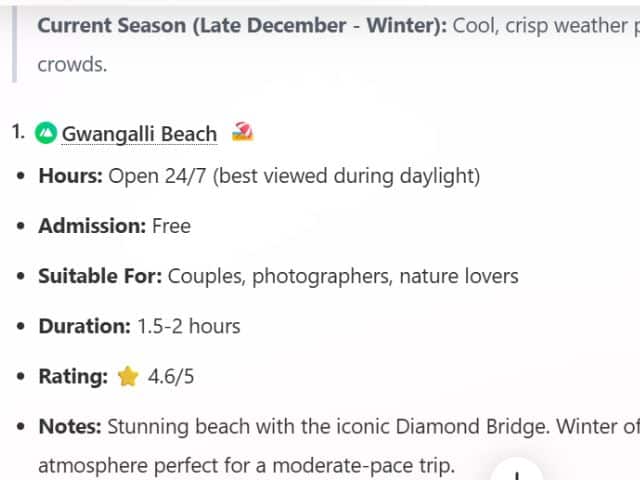Click the bold Suitable For label
Viewport: 640px width, 480px height.
click(100, 276)
